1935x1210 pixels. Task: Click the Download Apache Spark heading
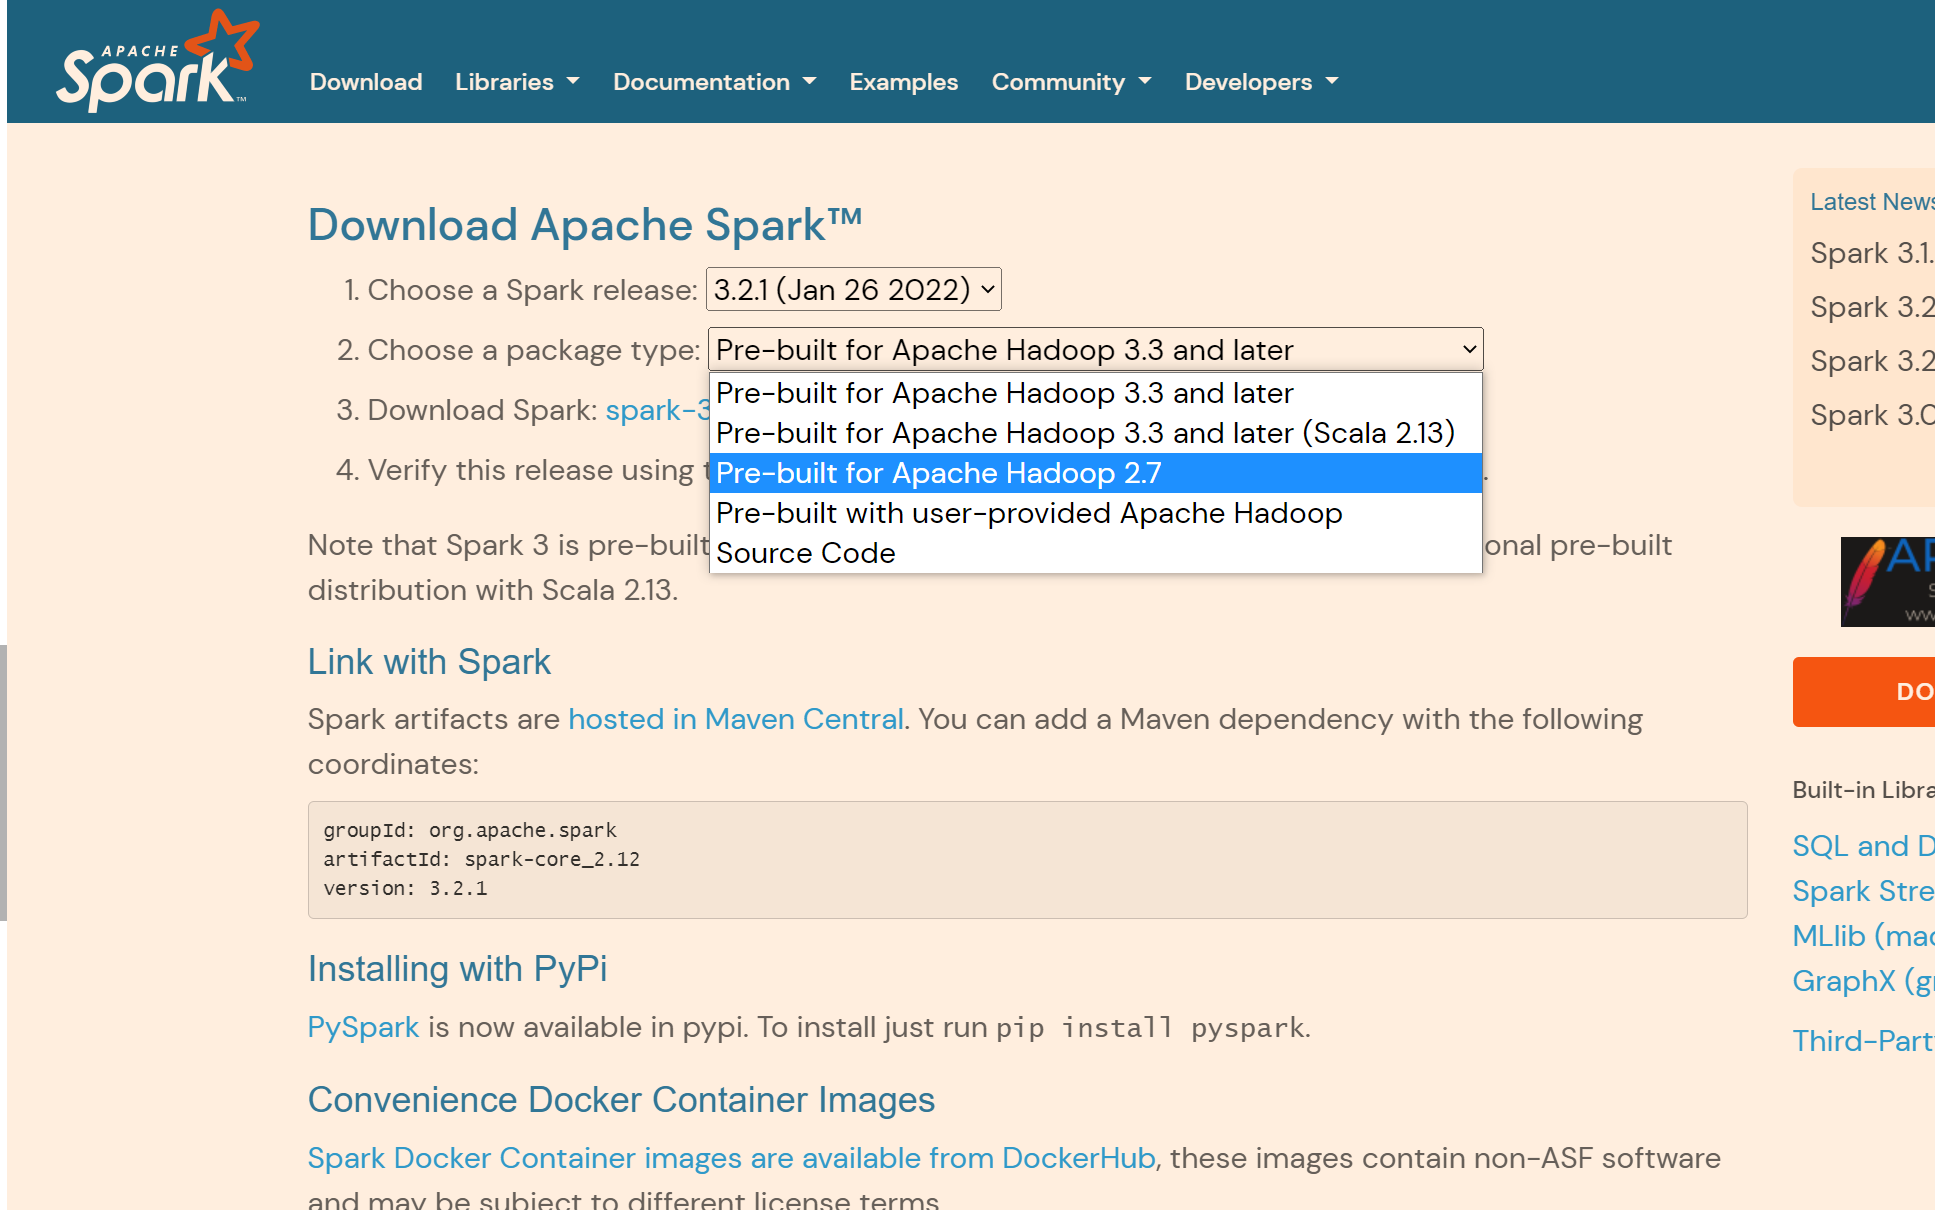[x=585, y=225]
